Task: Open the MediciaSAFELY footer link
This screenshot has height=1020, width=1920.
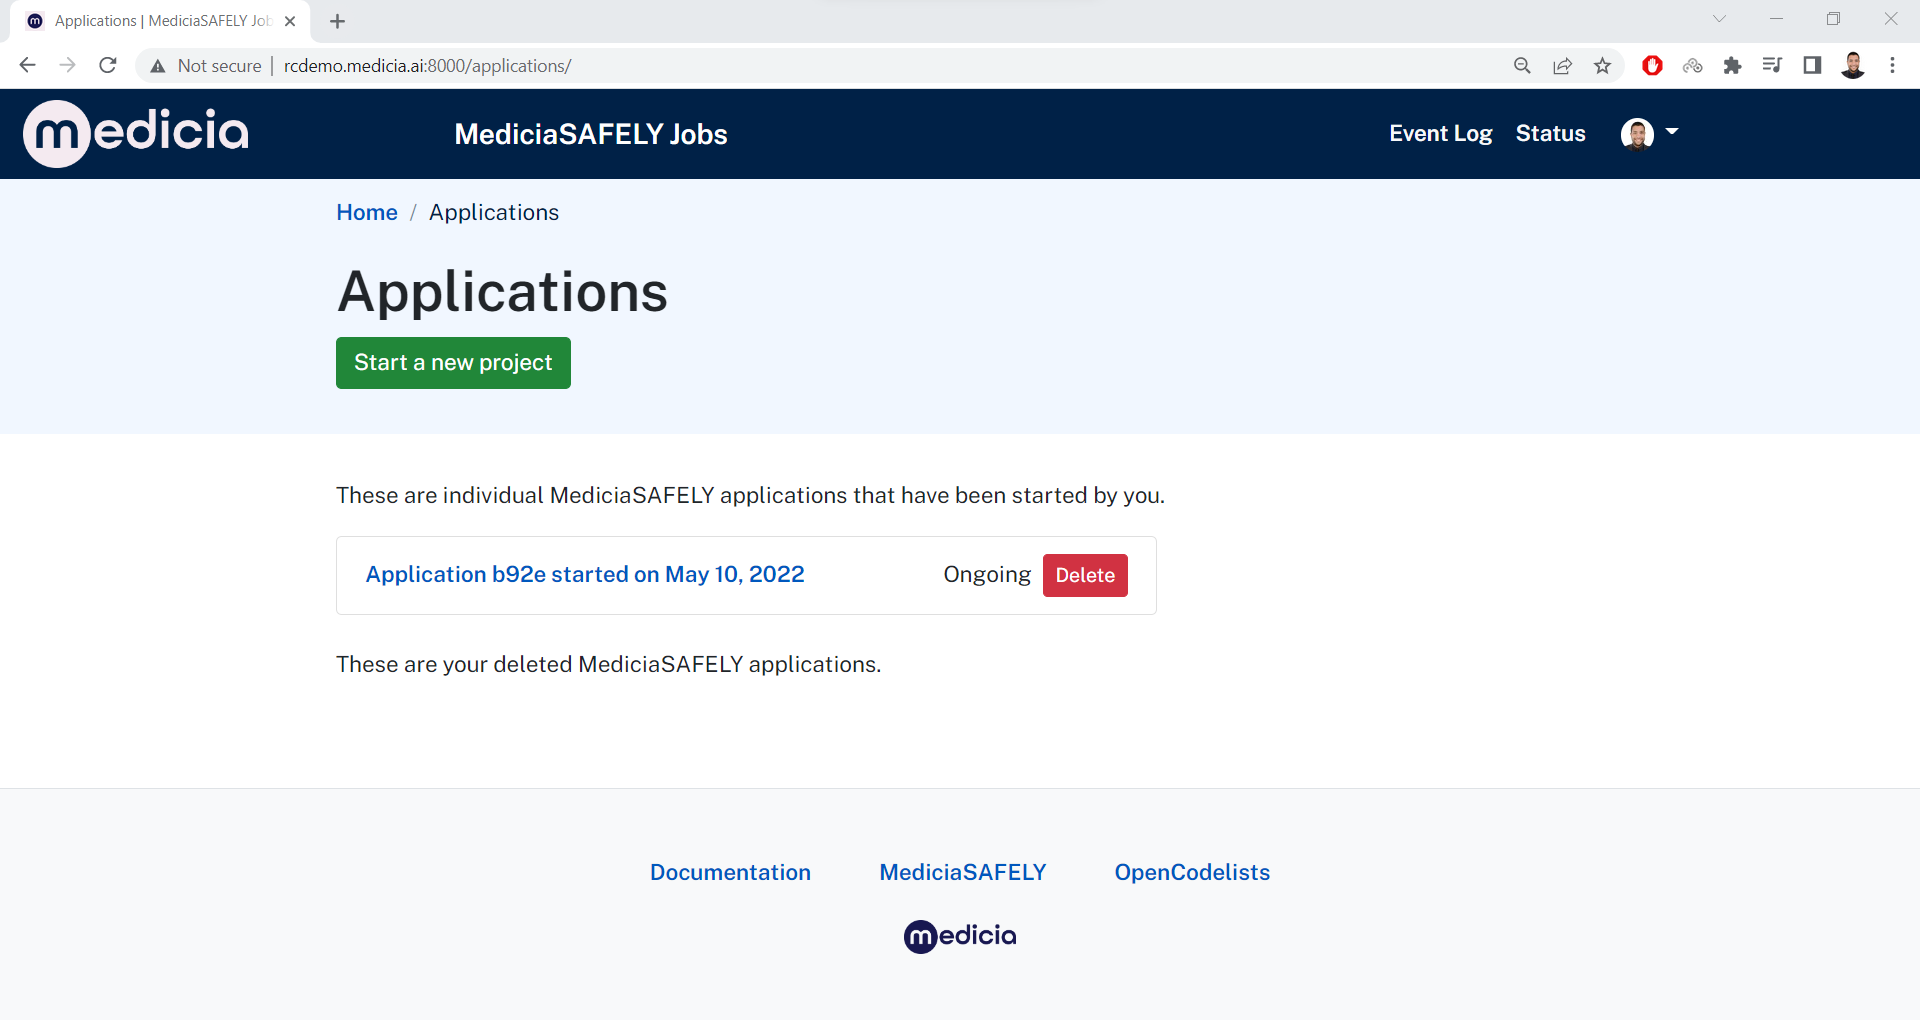Action: click(x=963, y=872)
